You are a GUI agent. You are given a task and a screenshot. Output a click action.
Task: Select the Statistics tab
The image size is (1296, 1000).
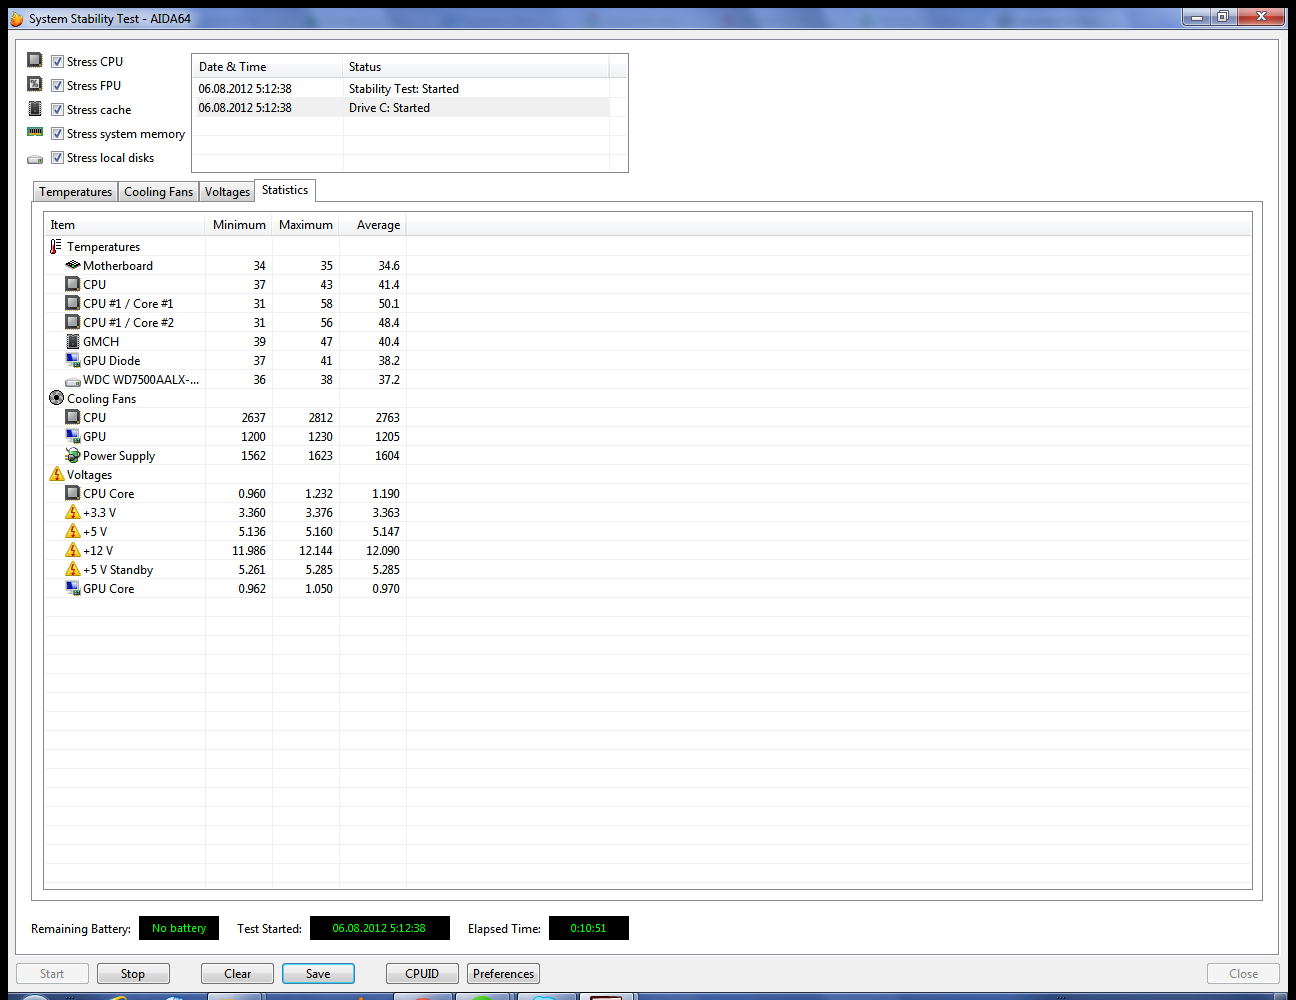pyautogui.click(x=285, y=190)
